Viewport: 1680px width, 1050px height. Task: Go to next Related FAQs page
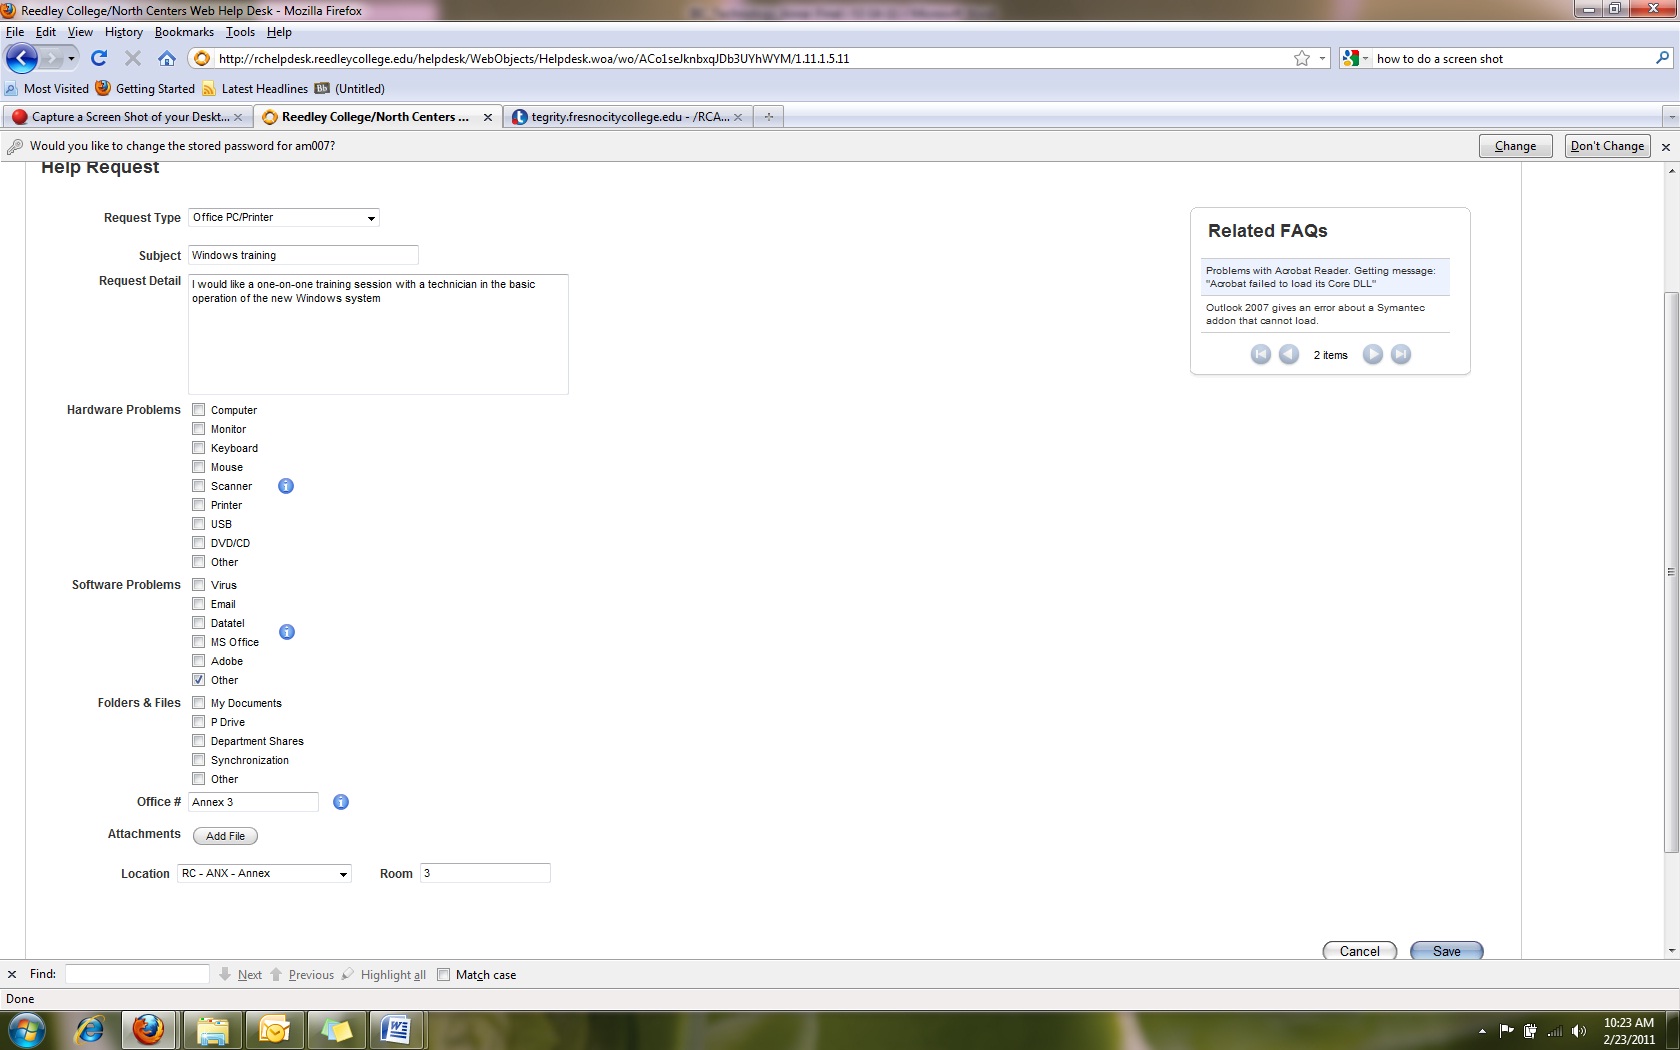(1373, 354)
